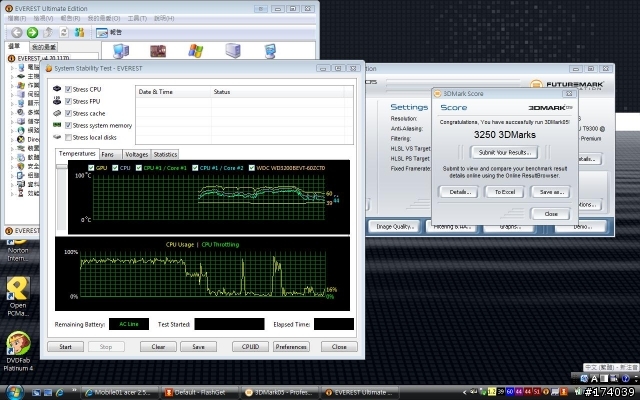Image resolution: width=640 pixels, height=400 pixels.
Task: Open the 工具(T) Tools menu in EVEREST
Action: tap(137, 18)
